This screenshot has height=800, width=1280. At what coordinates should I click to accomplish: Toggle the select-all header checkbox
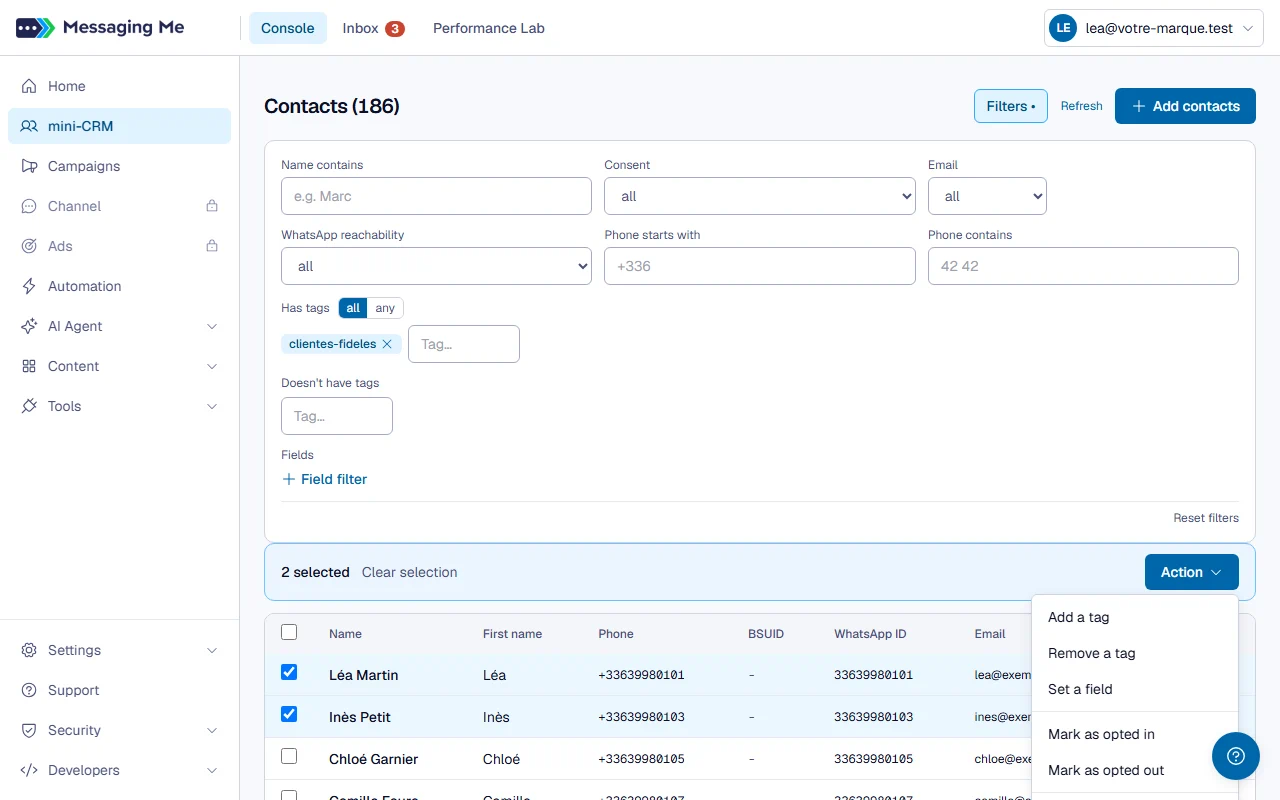pos(289,632)
